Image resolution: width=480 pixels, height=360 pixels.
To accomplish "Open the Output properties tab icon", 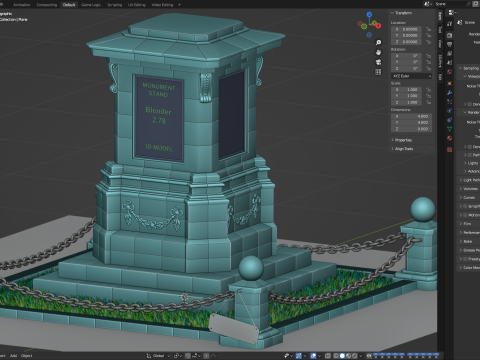I will 450,44.
